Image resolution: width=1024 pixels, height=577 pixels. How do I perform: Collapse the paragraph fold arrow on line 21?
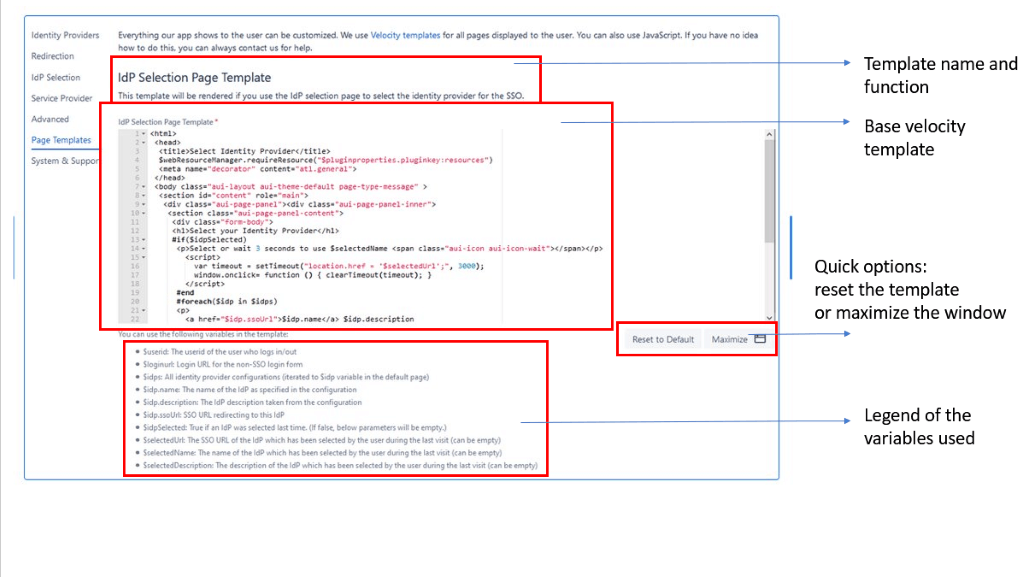pyautogui.click(x=143, y=309)
